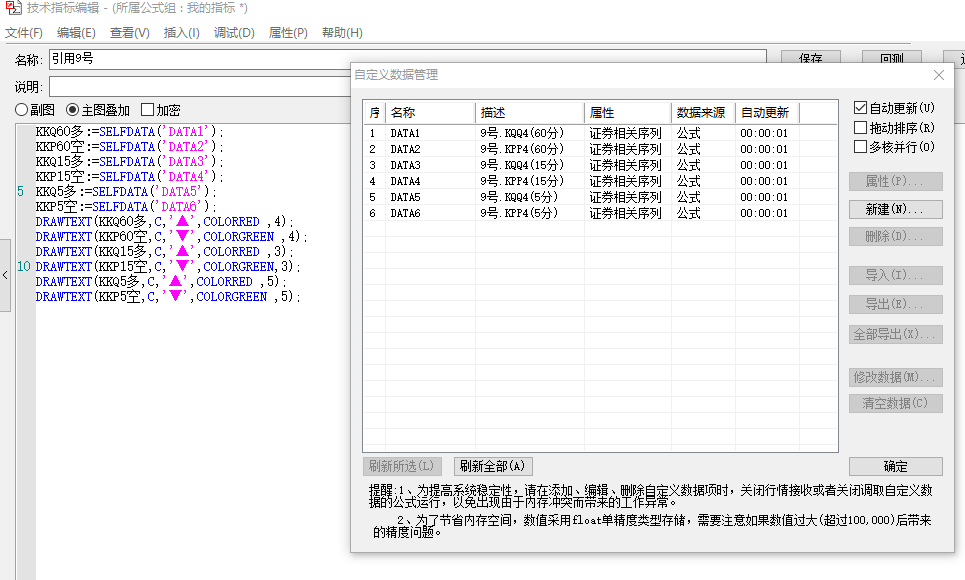This screenshot has height=580, width=965.
Task: Open the 插入(I) menu
Action: click(x=181, y=33)
